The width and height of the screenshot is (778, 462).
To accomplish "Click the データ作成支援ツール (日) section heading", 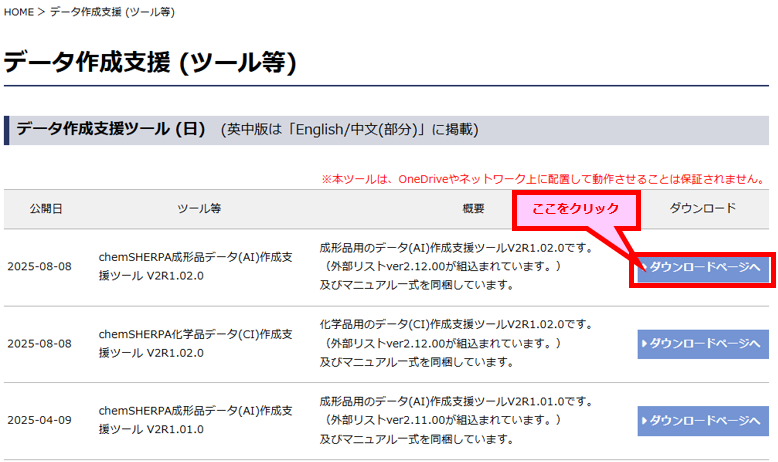I will 111,129.
